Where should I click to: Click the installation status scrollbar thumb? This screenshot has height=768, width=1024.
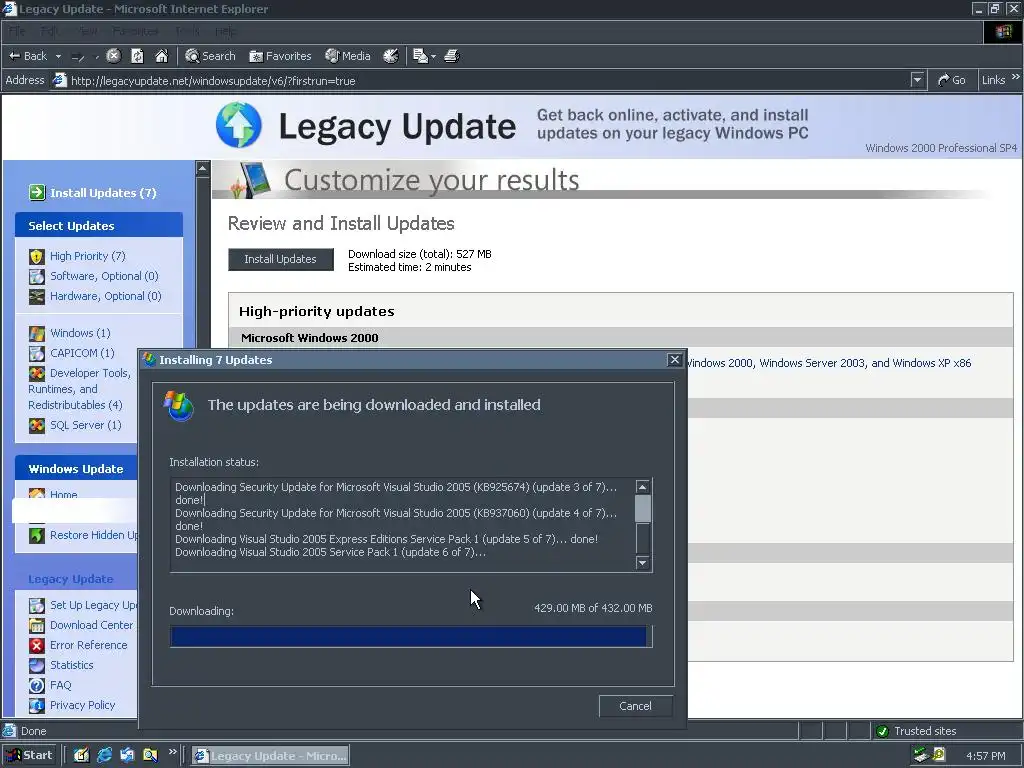click(x=643, y=509)
